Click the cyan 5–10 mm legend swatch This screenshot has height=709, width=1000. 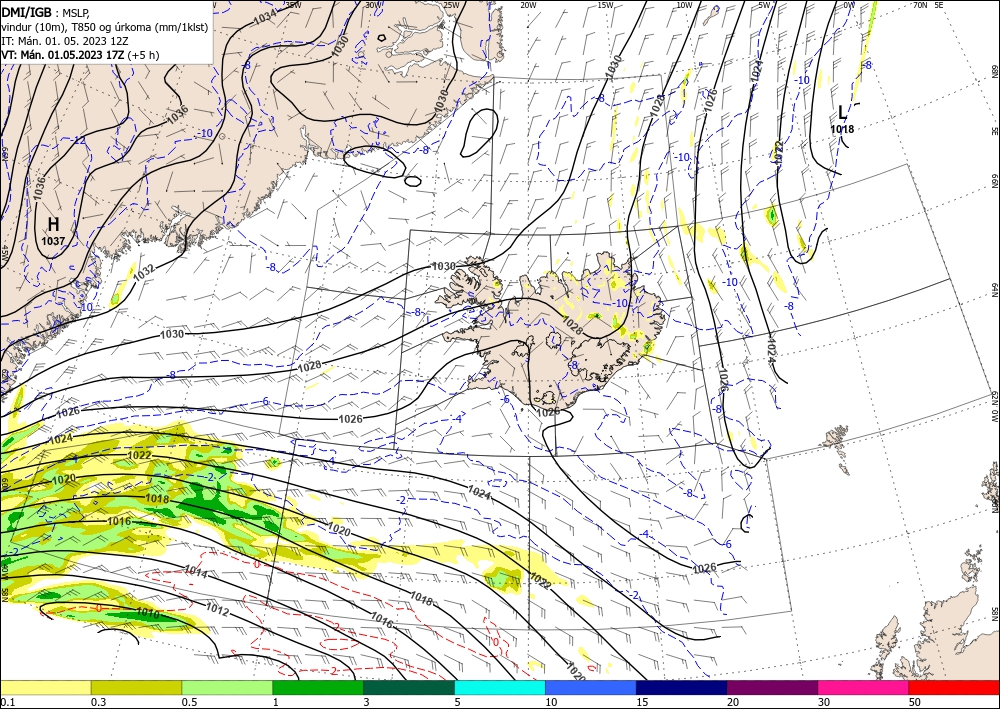click(500, 687)
